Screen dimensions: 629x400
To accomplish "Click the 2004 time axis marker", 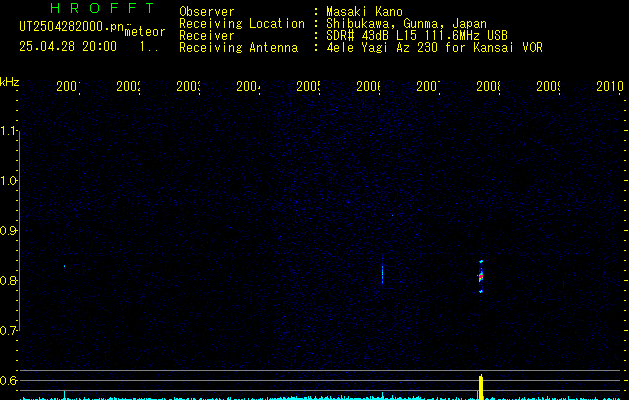I will click(248, 86).
